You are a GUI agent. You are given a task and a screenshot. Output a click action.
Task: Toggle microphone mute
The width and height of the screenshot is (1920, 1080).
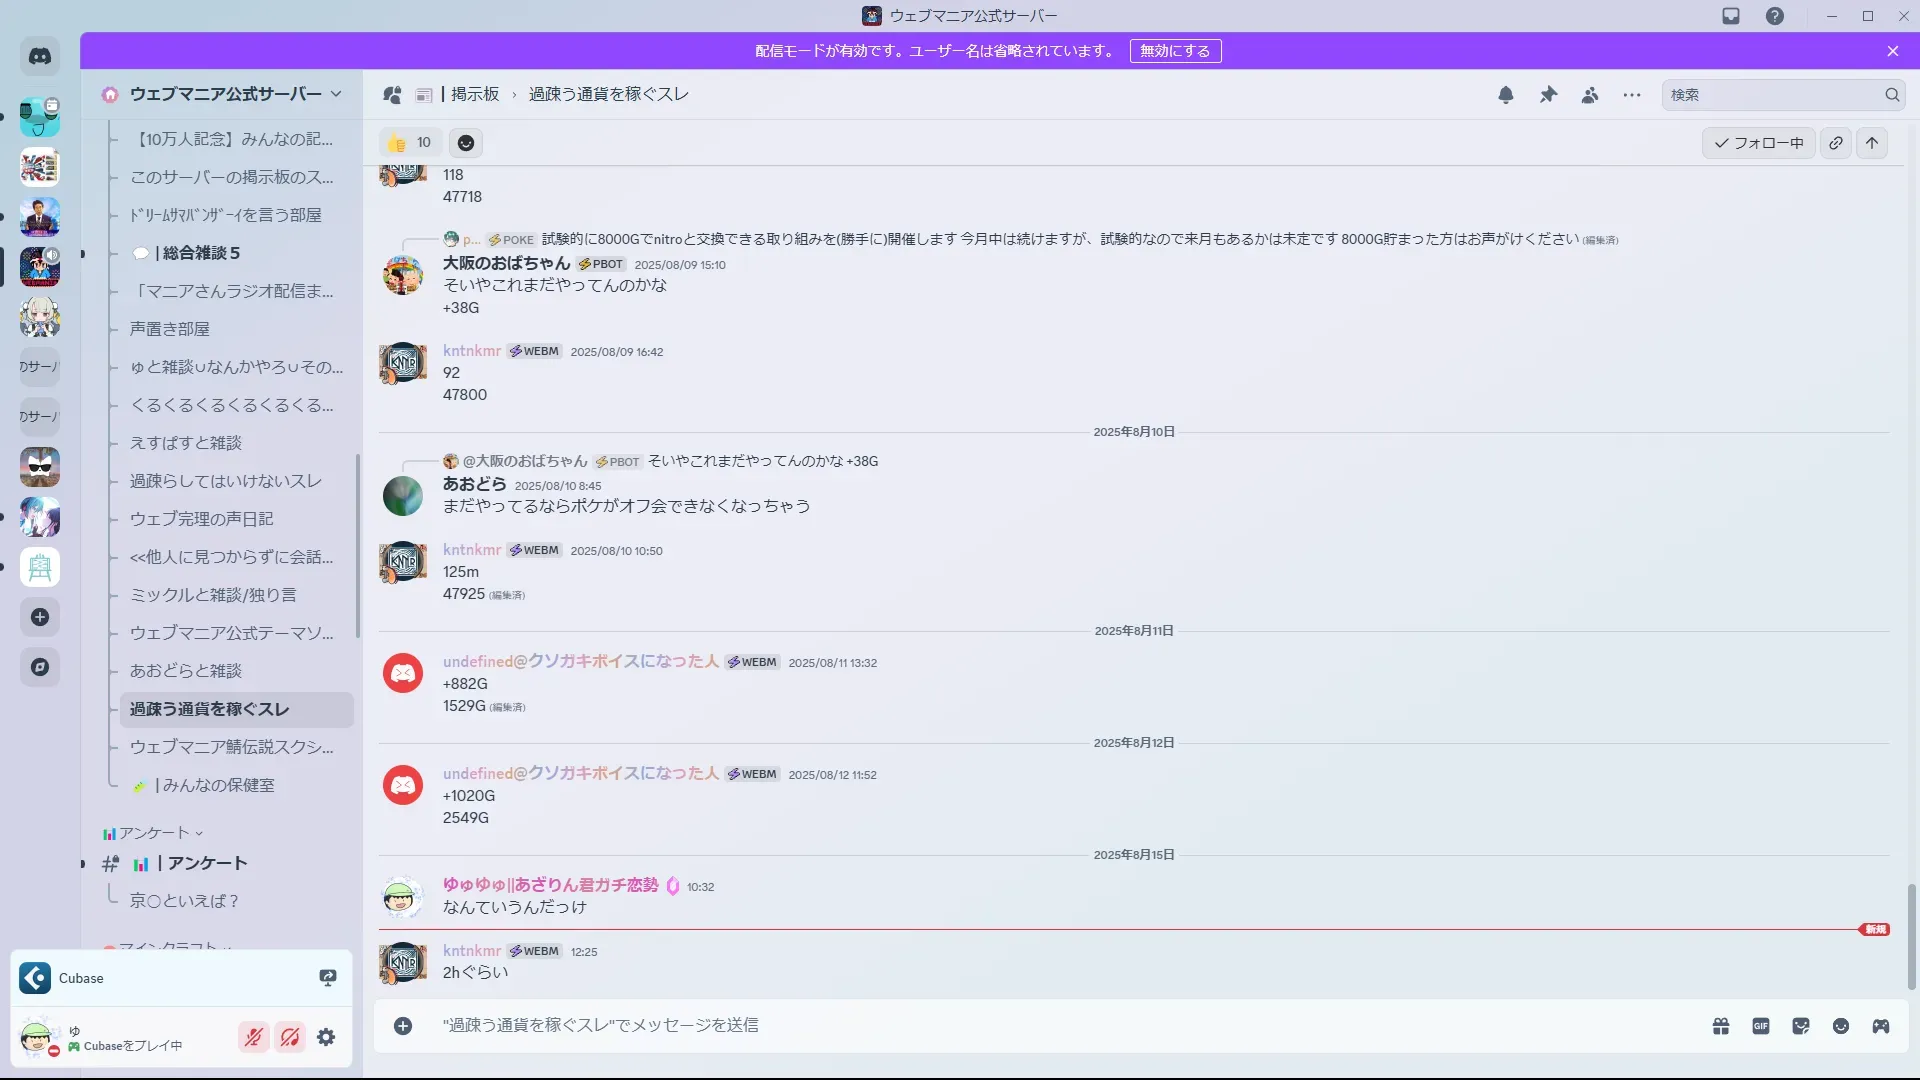tap(254, 1038)
